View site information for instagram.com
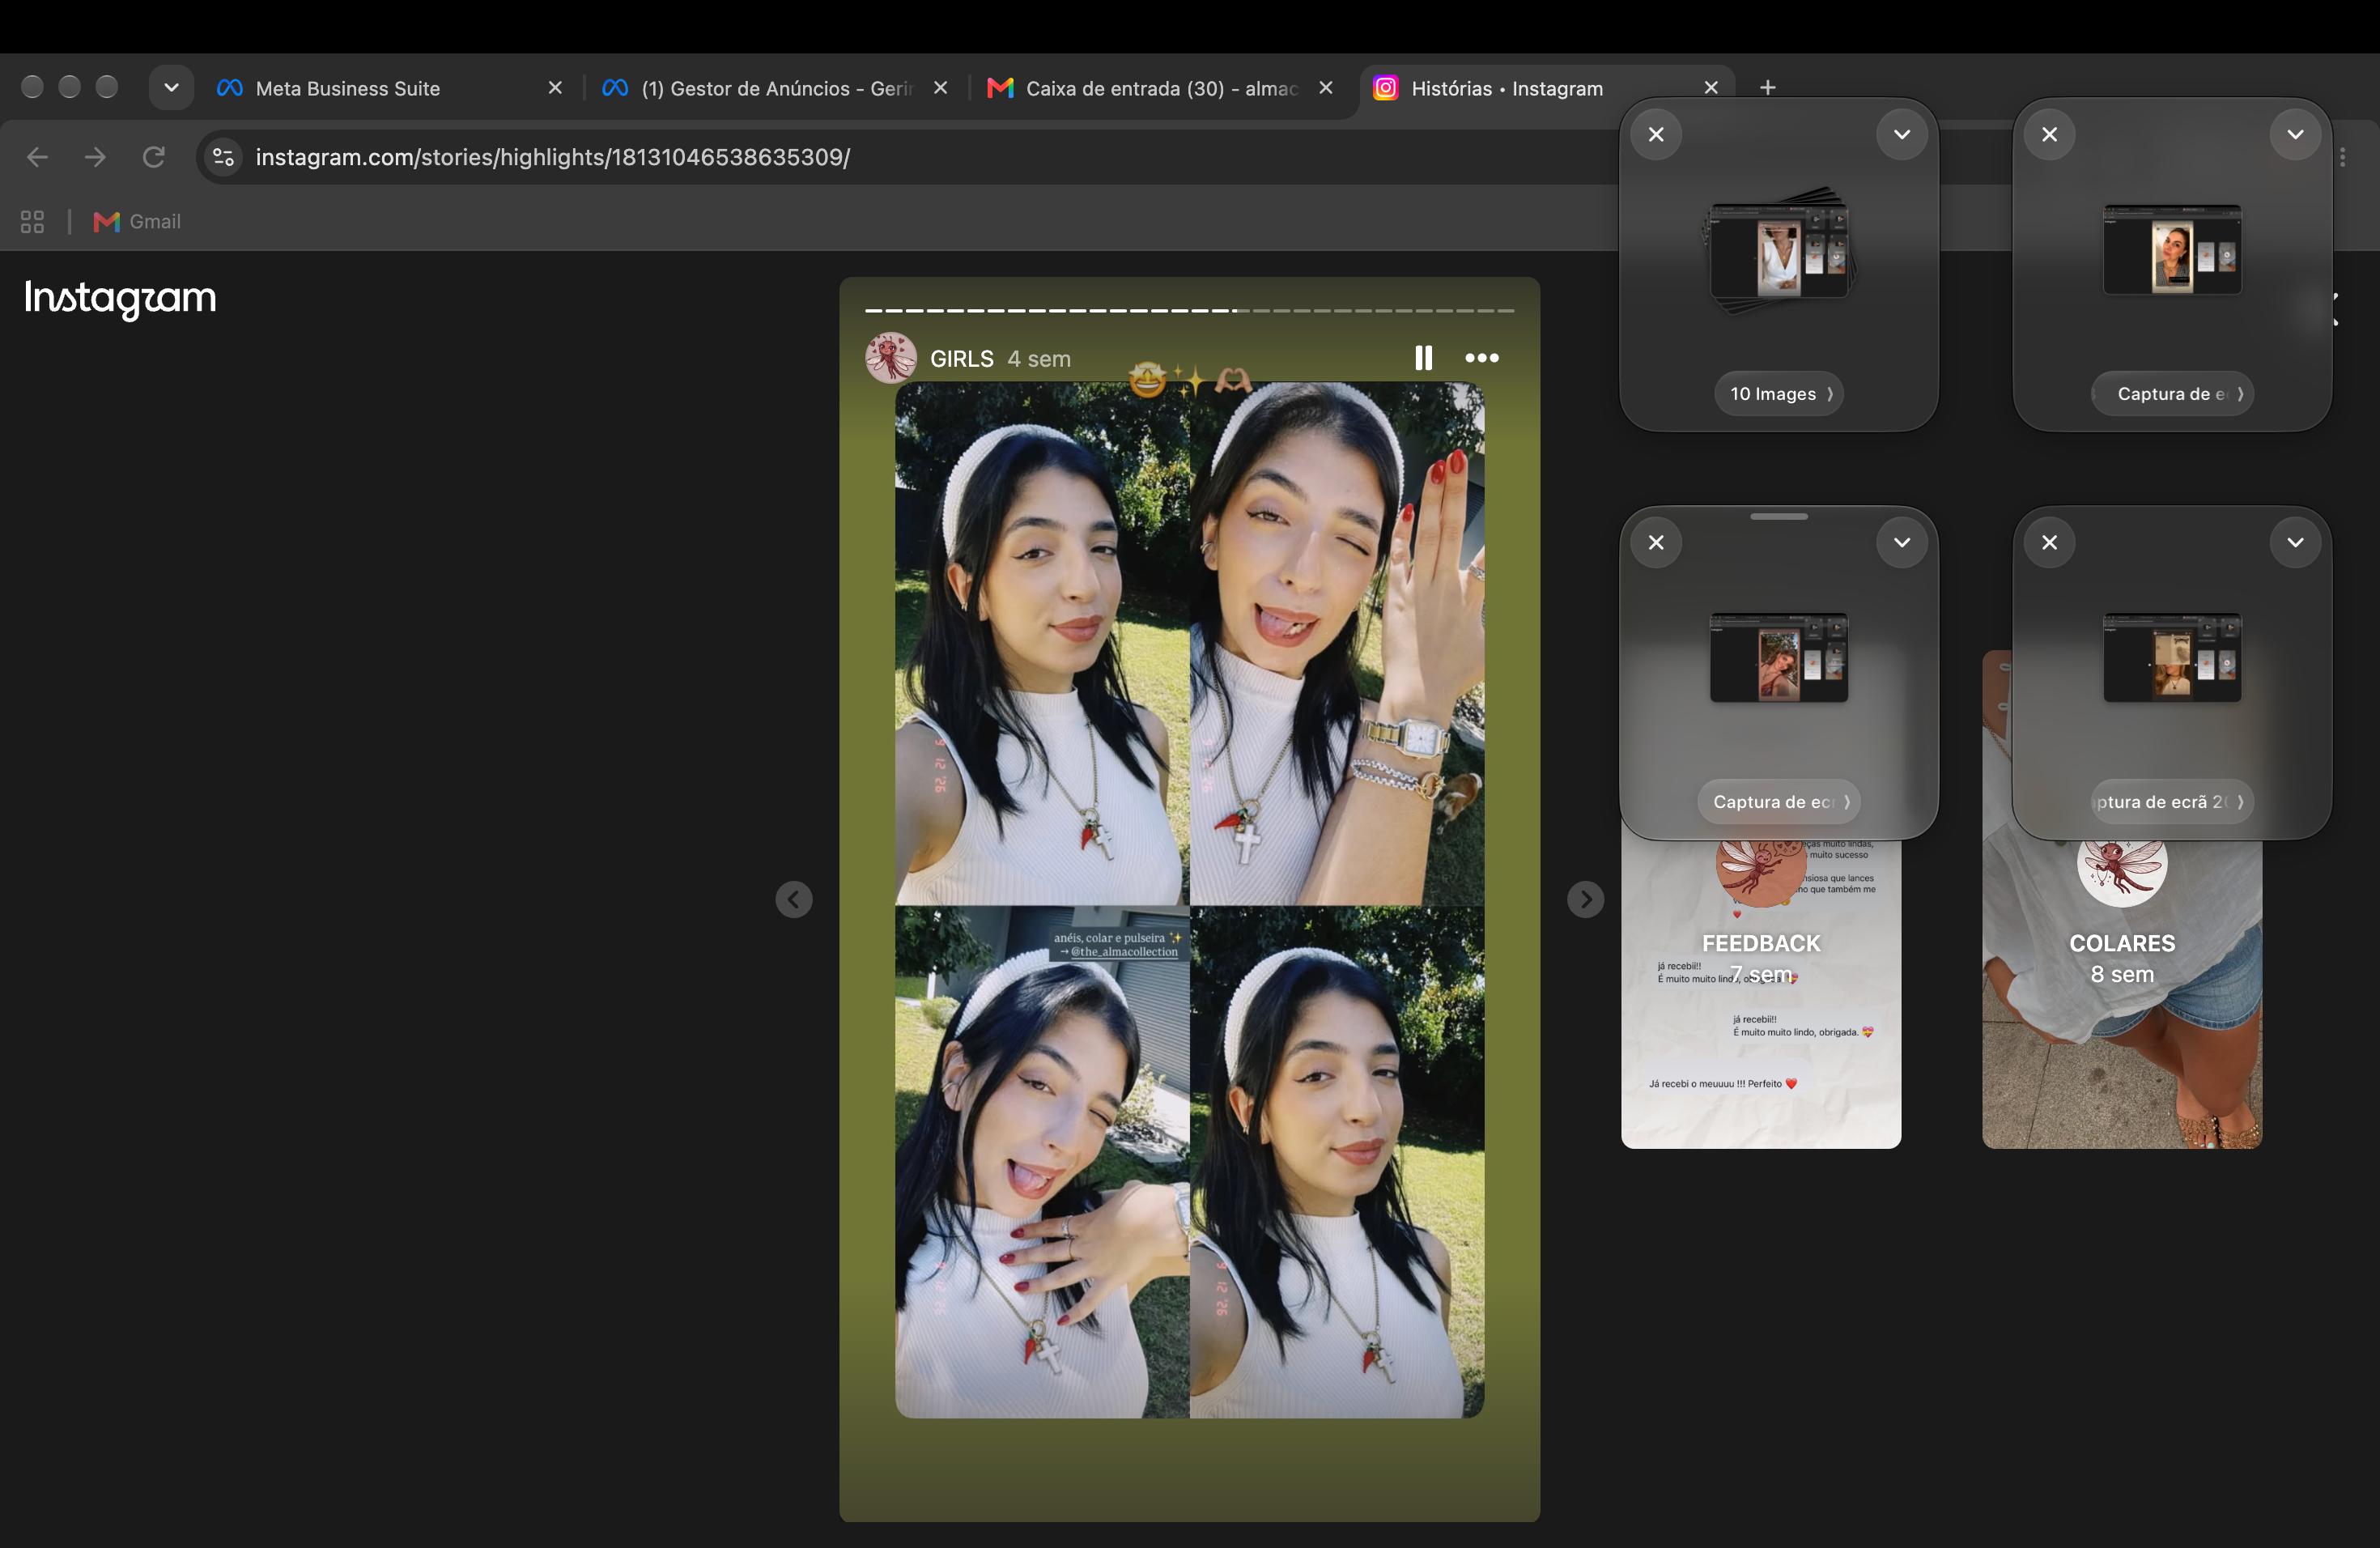Image resolution: width=2380 pixels, height=1548 pixels. [224, 157]
